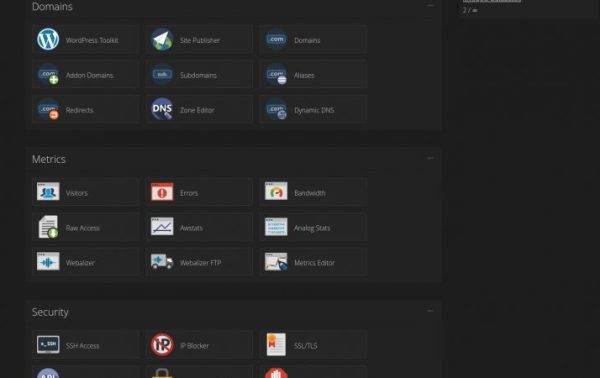600x378 pixels.
Task: Open the Webalizer waveform icon
Action: pyautogui.click(x=48, y=261)
